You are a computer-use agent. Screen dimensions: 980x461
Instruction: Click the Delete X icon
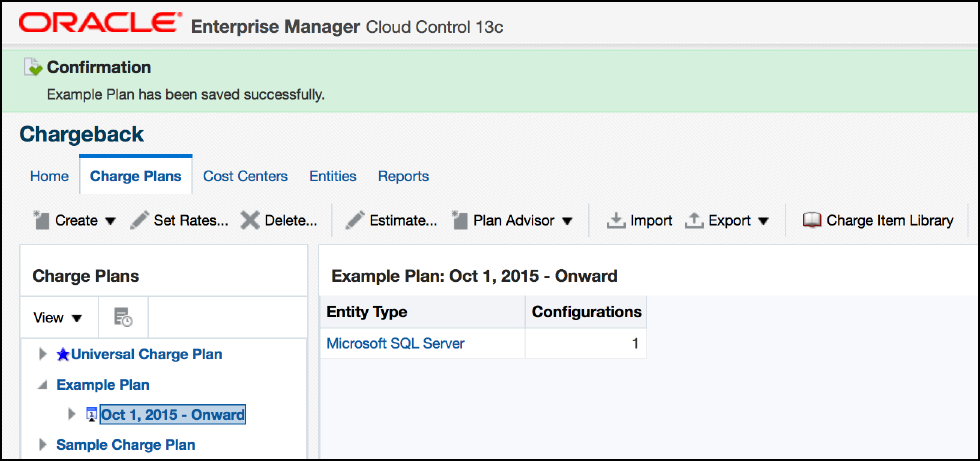tap(250, 220)
